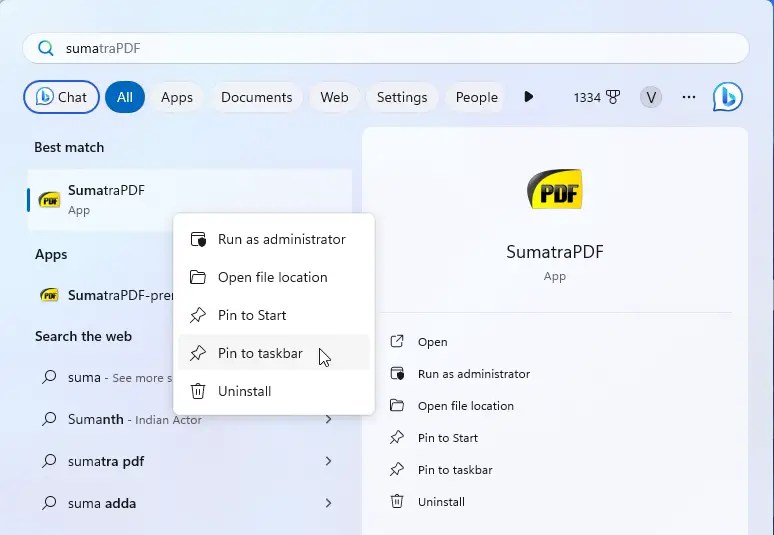Click the SumatraPDF-prerelease app icon
The image size is (774, 535).
49,295
